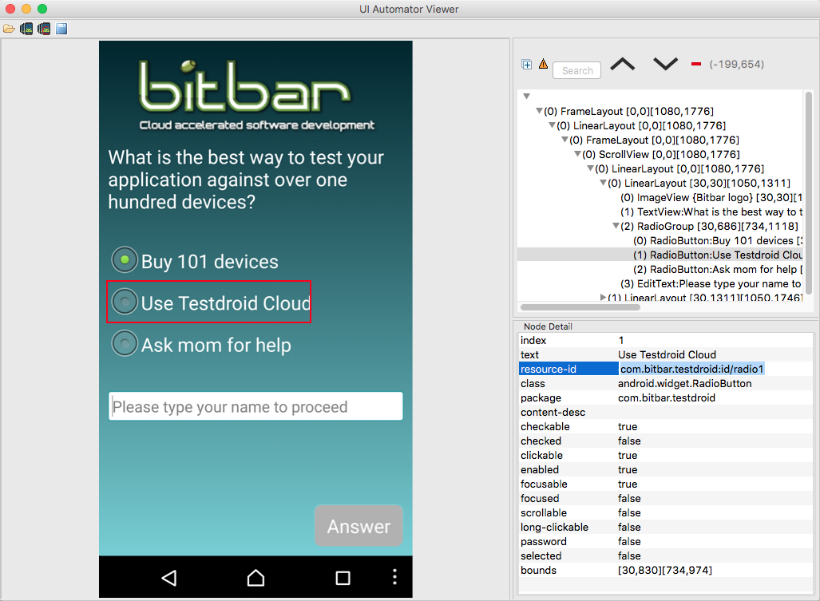The width and height of the screenshot is (820, 601).
Task: Click the Device Screenshot with Compressed Hierarchy icon
Action: (x=44, y=29)
